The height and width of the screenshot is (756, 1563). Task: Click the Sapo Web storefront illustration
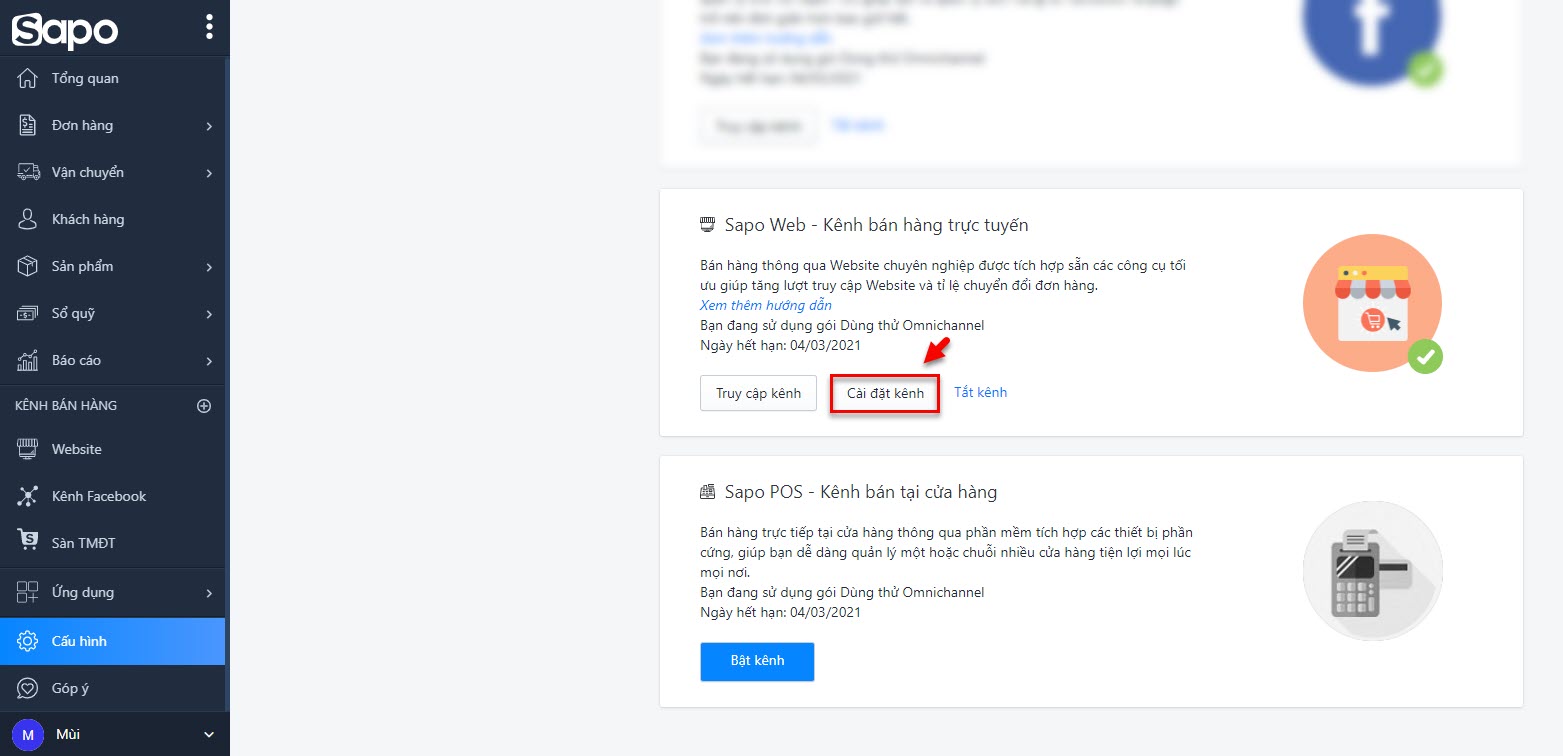(x=1372, y=304)
